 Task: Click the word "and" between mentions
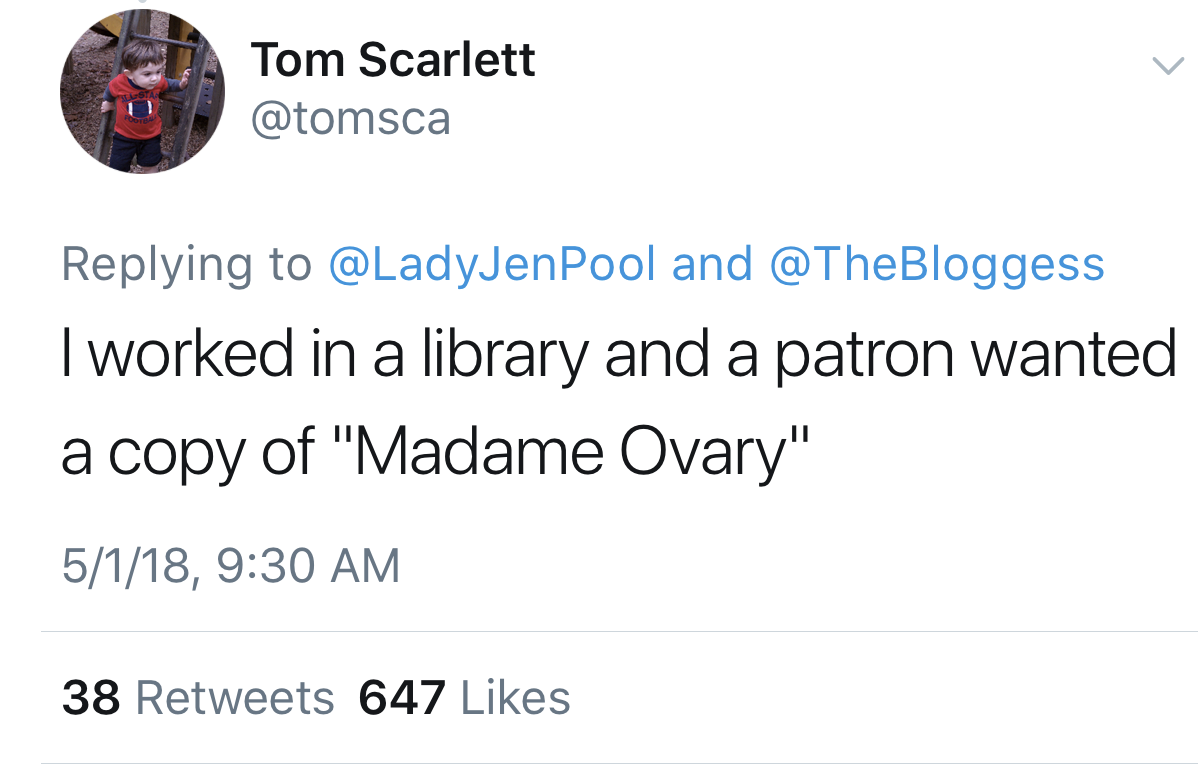point(712,264)
